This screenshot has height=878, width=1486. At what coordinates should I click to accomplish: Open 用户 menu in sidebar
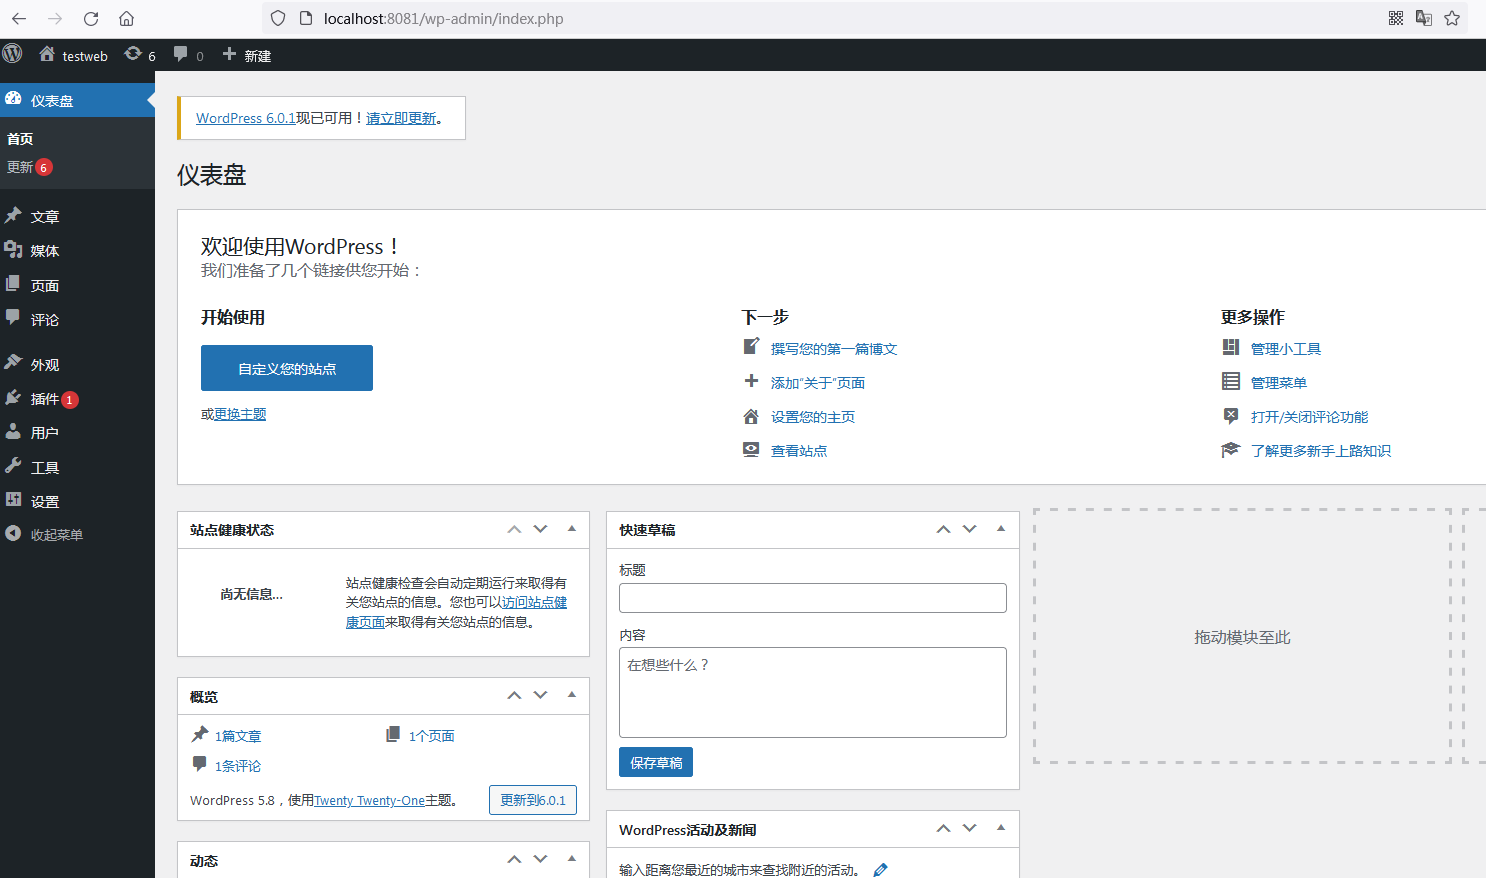tap(77, 432)
